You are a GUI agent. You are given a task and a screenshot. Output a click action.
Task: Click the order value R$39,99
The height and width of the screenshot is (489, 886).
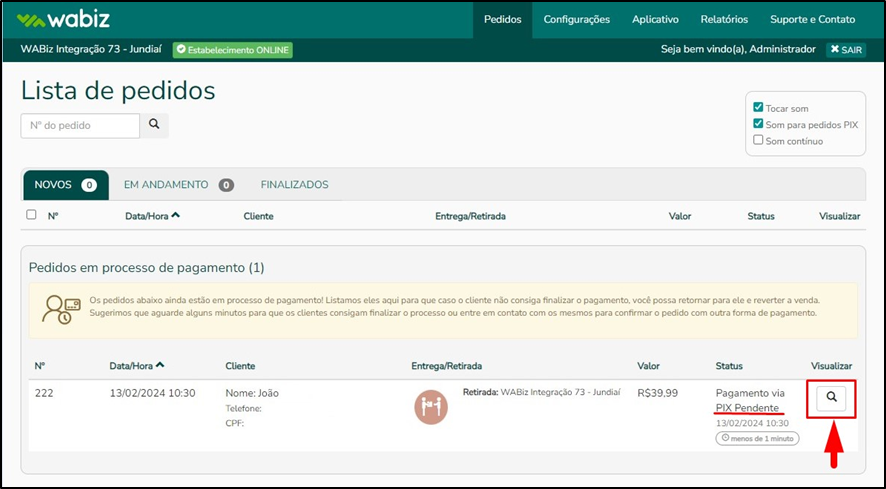(657, 393)
